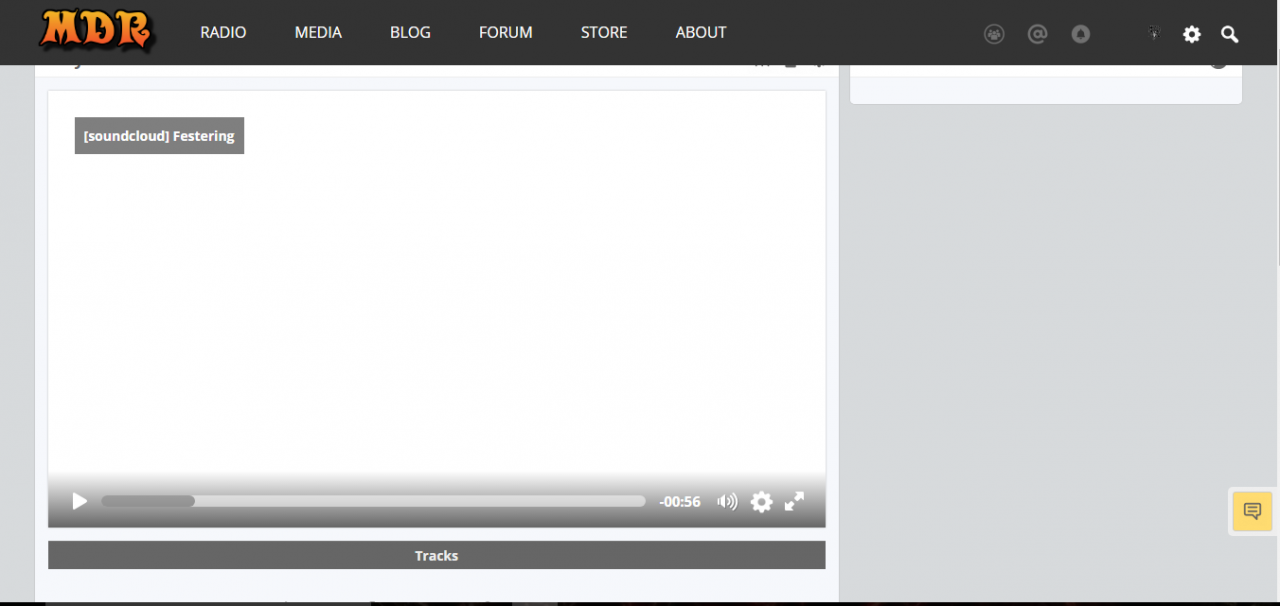Play the Festering track
The image size is (1280, 606).
coord(80,501)
